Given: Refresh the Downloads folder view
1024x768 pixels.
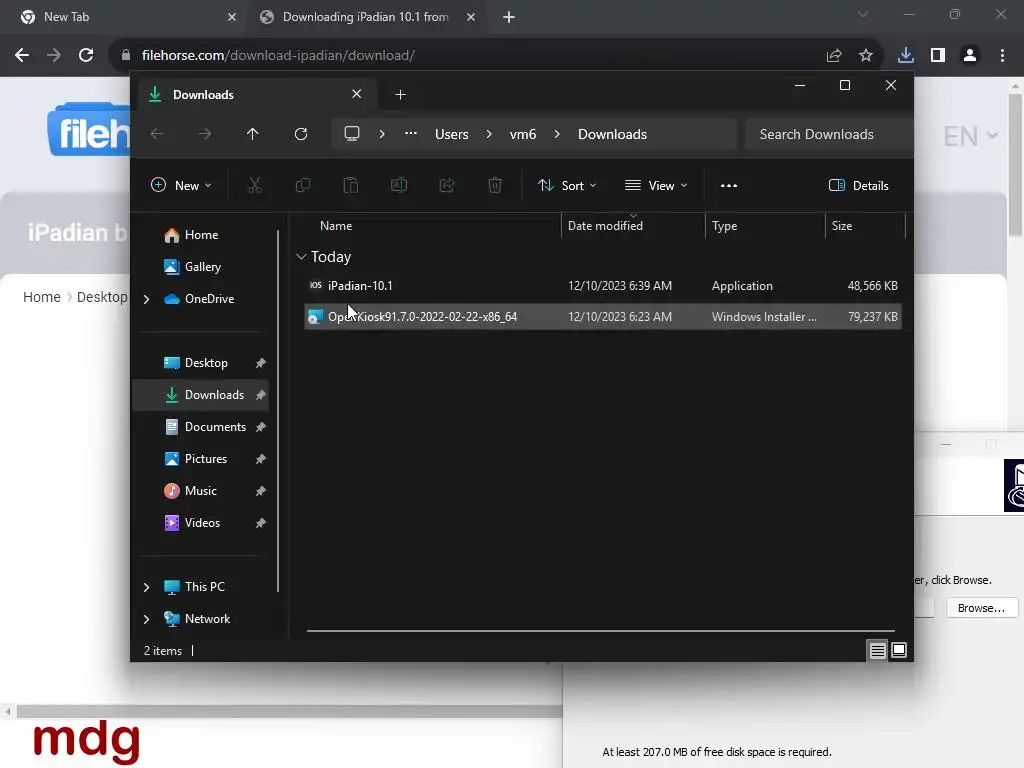Looking at the screenshot, I should (x=300, y=134).
